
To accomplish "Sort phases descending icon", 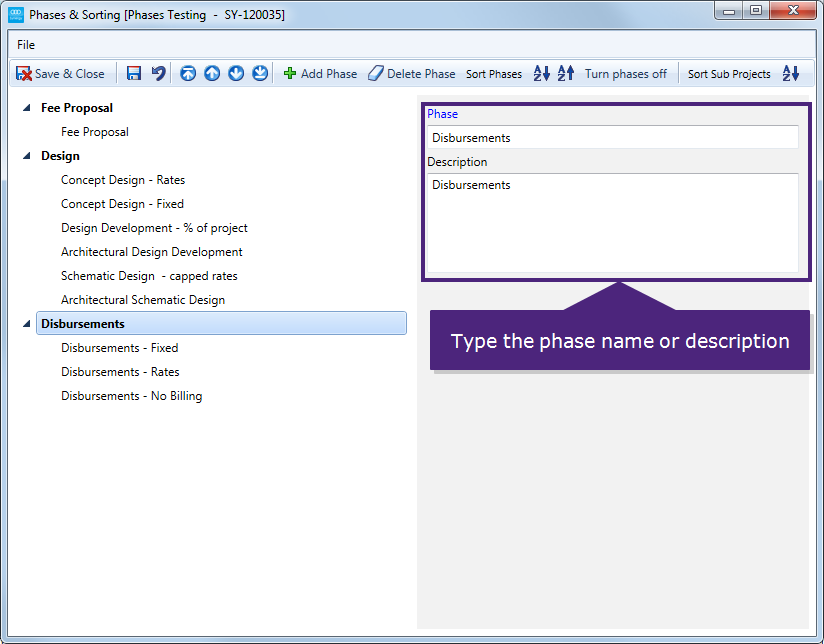I will pyautogui.click(x=566, y=74).
